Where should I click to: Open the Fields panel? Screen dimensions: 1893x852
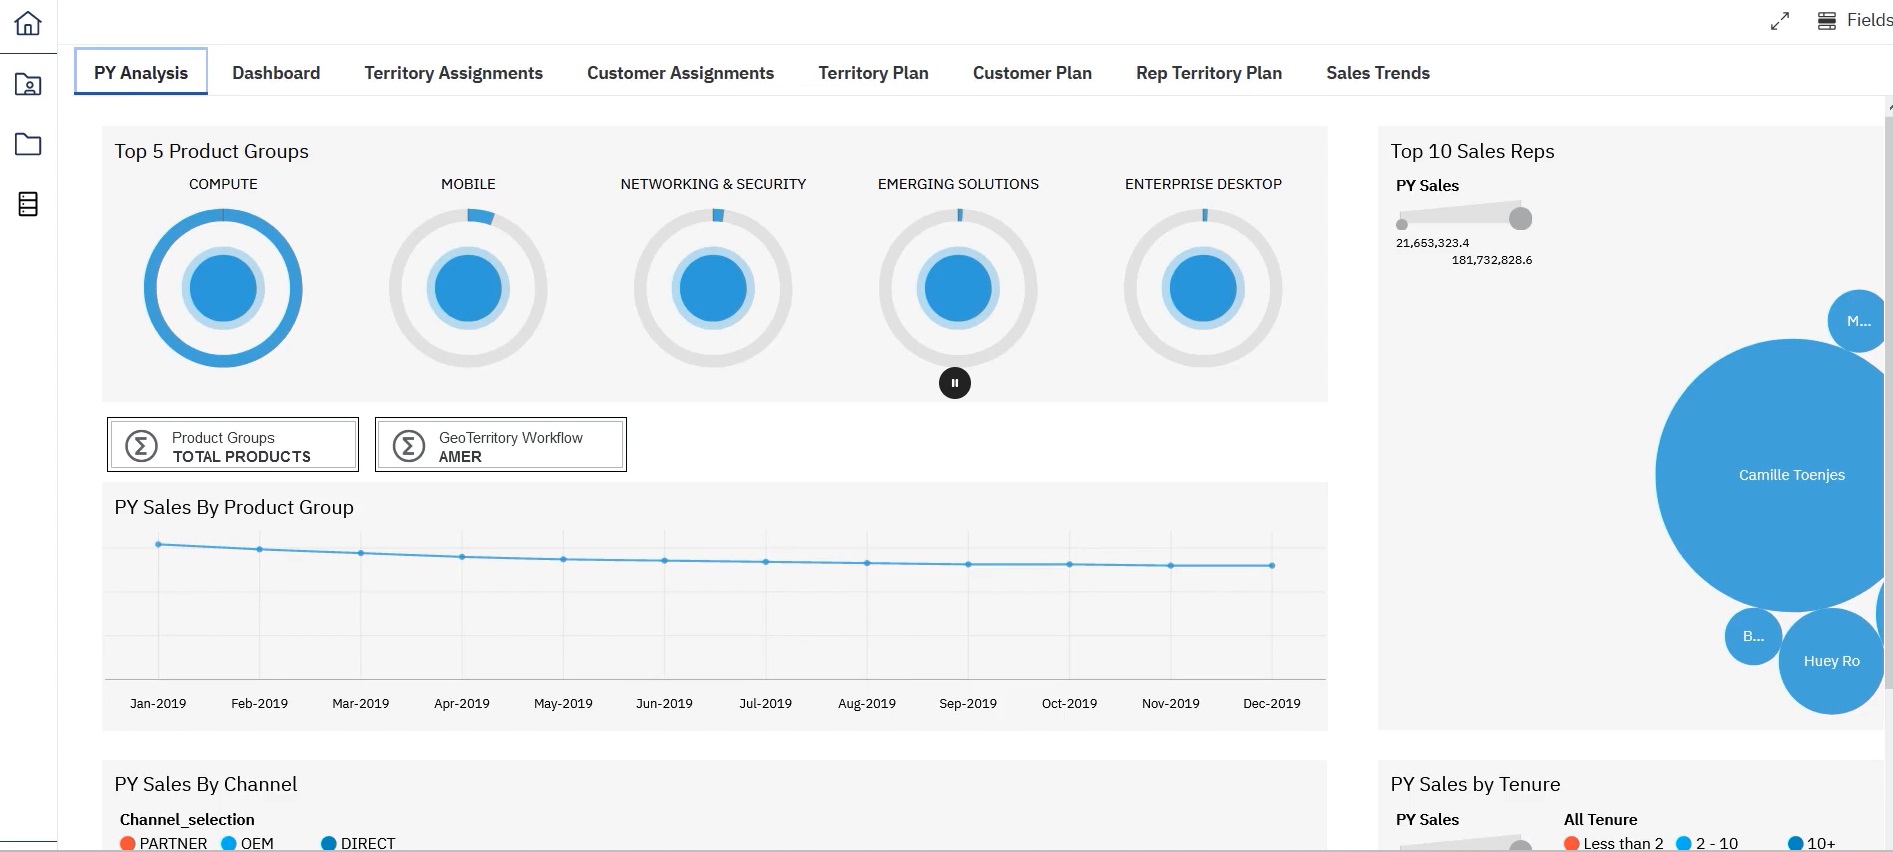pyautogui.click(x=1854, y=20)
